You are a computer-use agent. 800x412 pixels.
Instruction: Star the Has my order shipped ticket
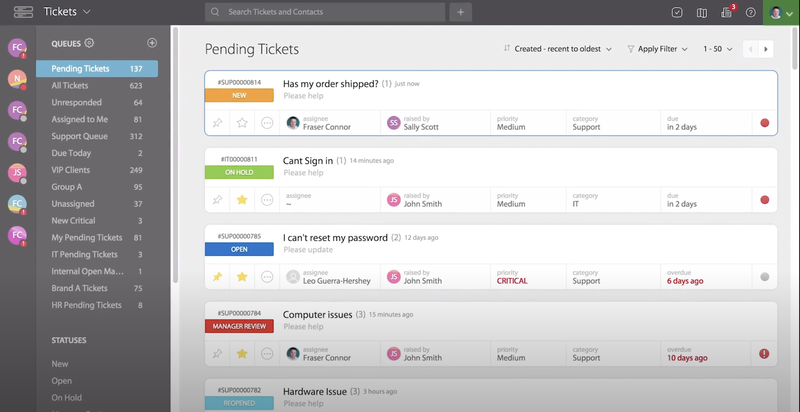242,123
